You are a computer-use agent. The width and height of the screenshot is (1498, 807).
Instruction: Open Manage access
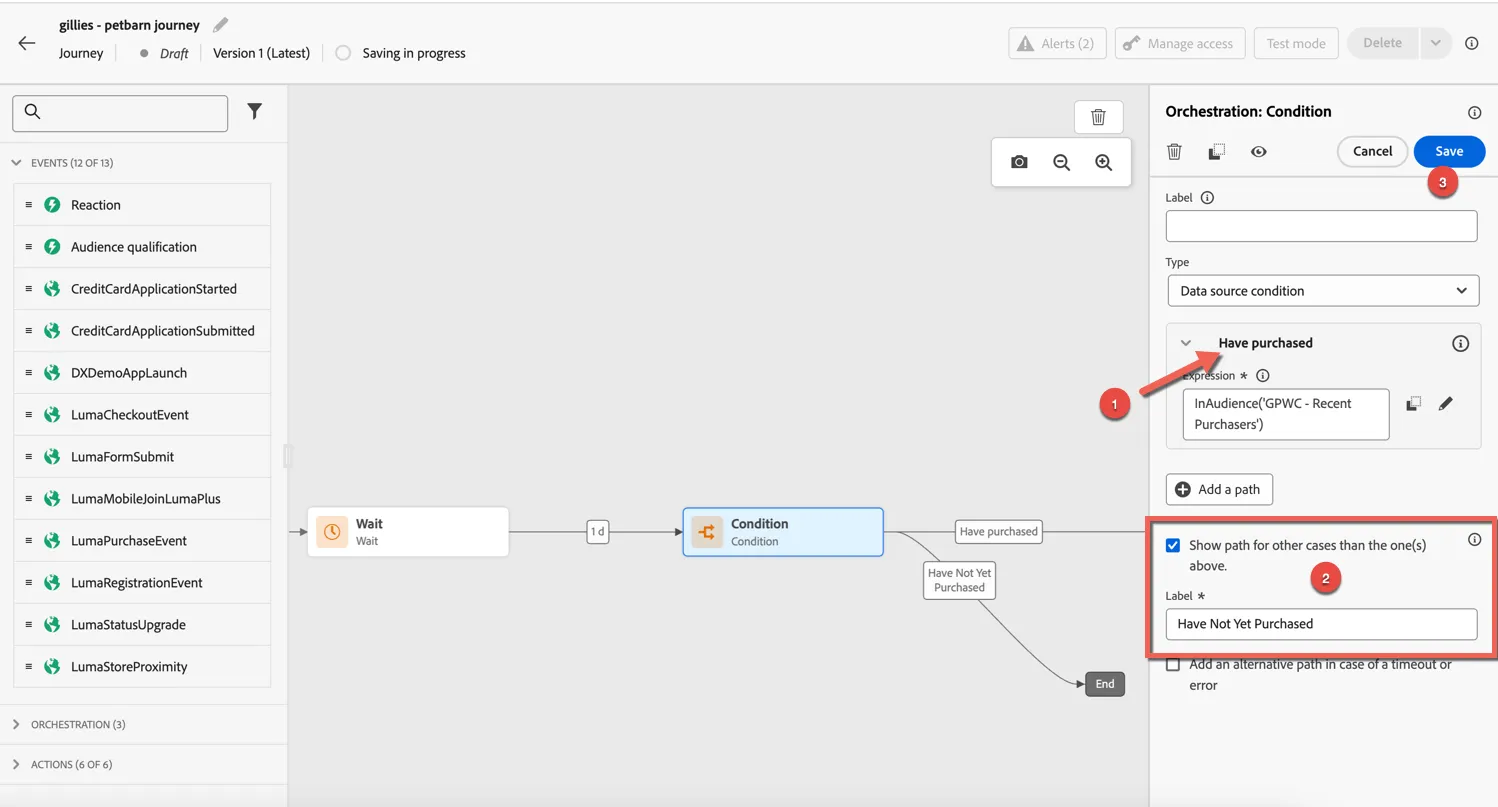[x=1180, y=43]
